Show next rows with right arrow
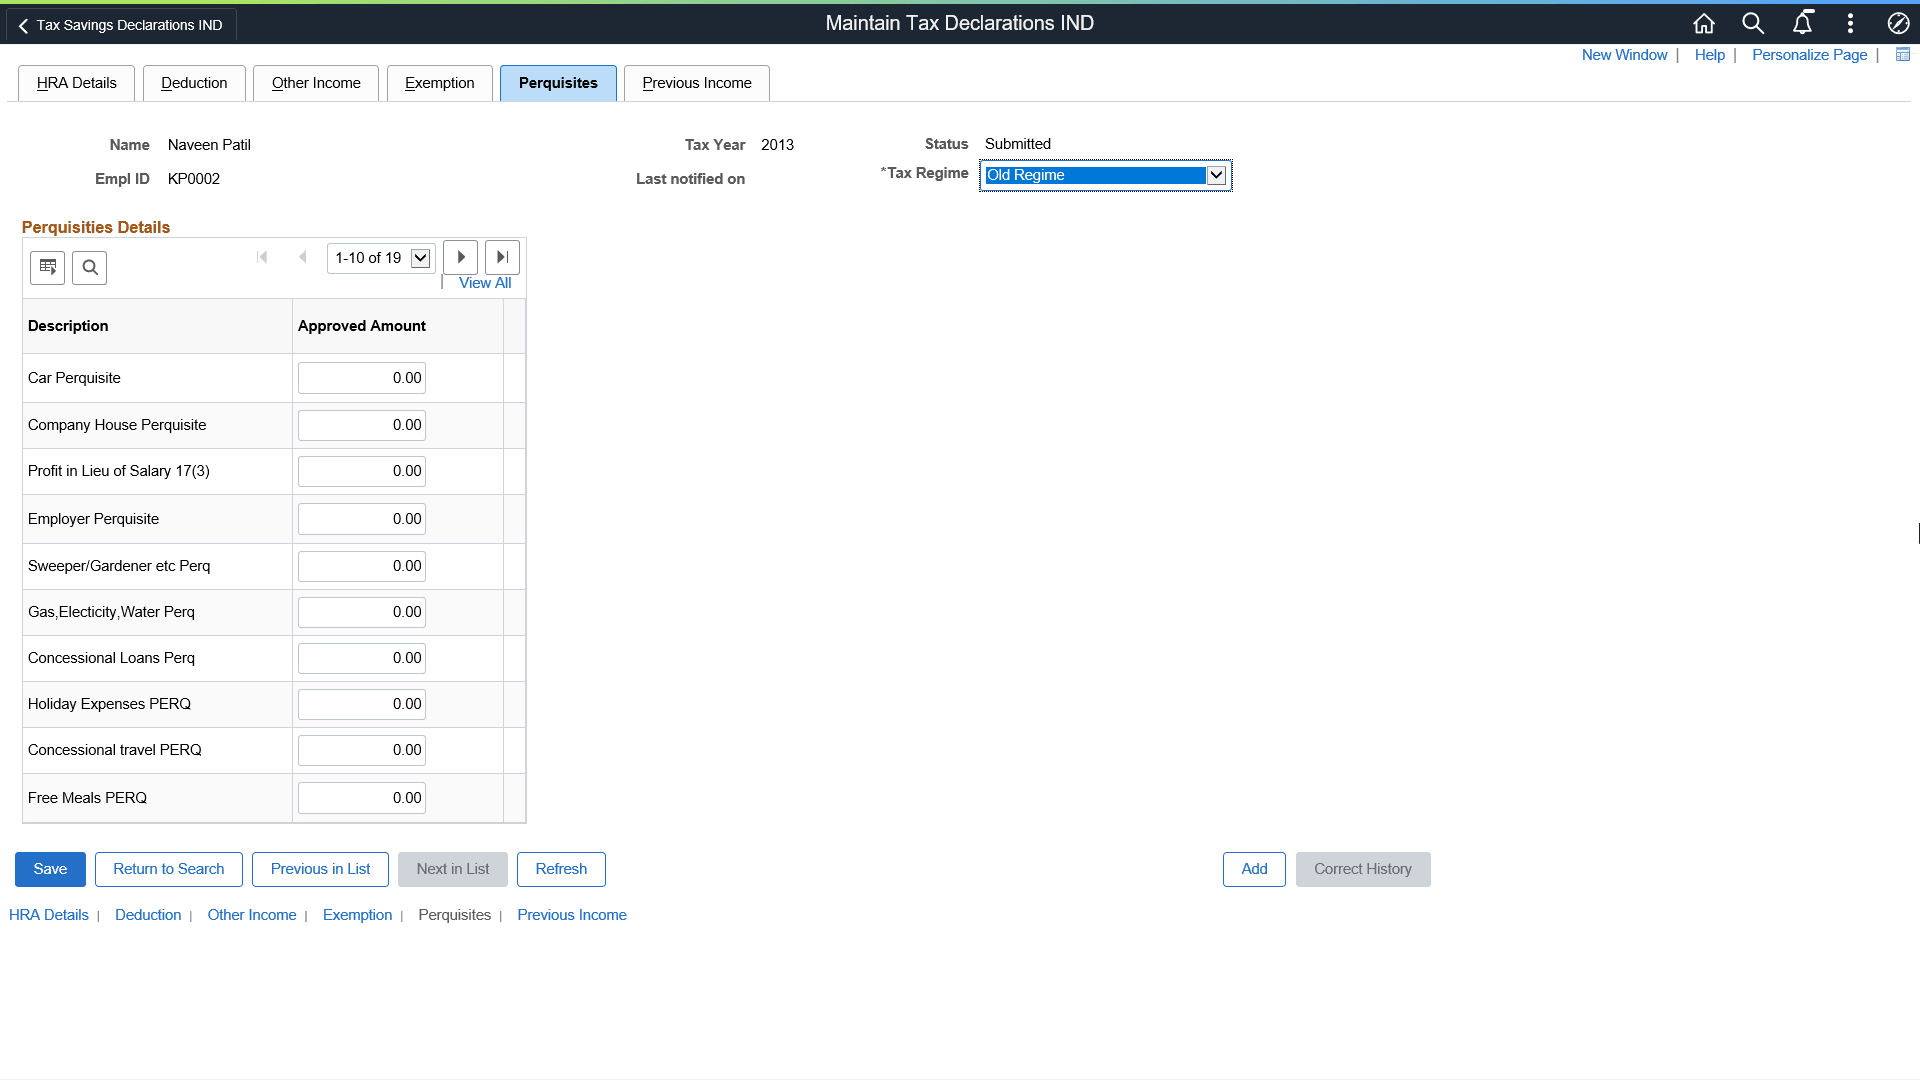Image resolution: width=1920 pixels, height=1080 pixels. pyautogui.click(x=460, y=257)
